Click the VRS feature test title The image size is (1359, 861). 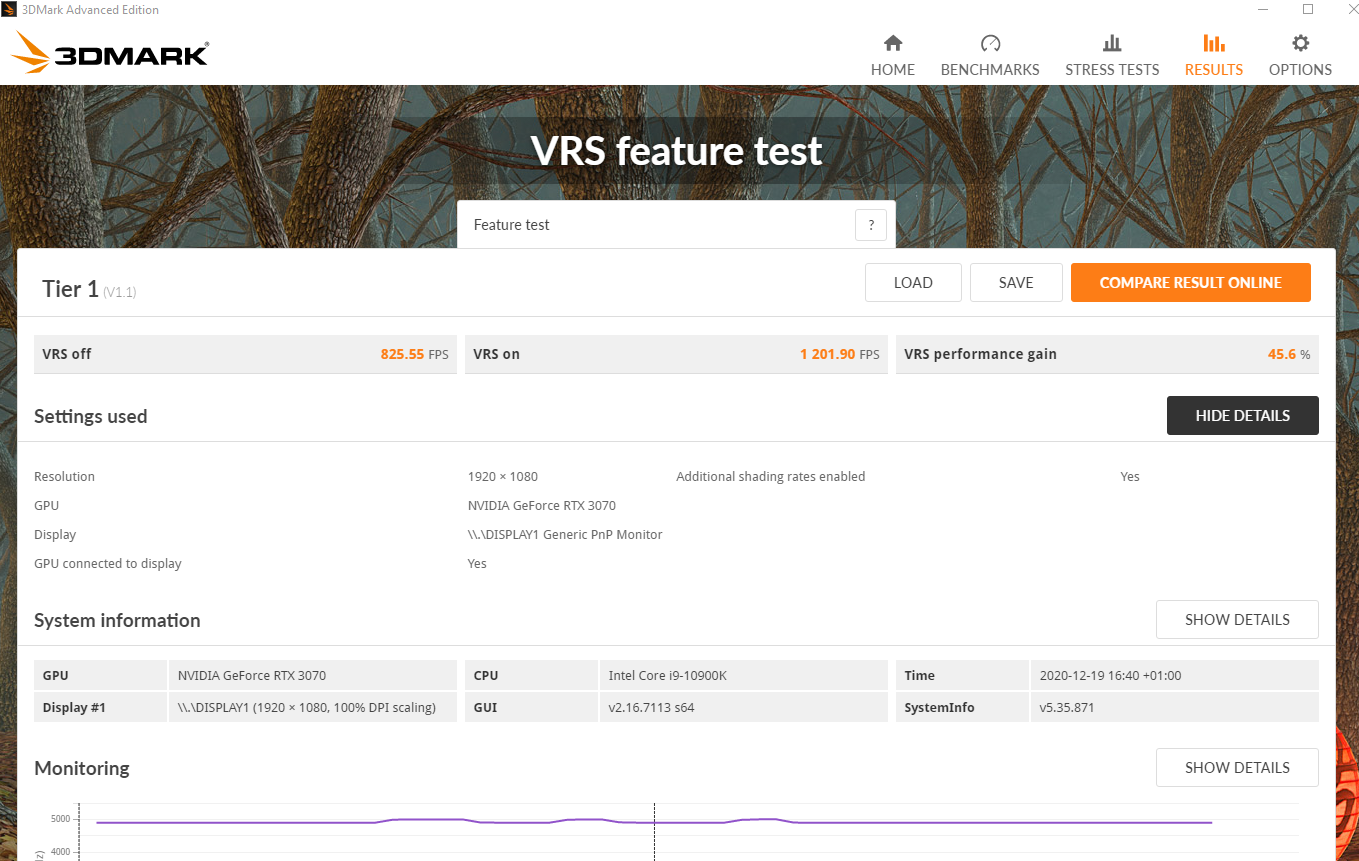pyautogui.click(x=677, y=151)
